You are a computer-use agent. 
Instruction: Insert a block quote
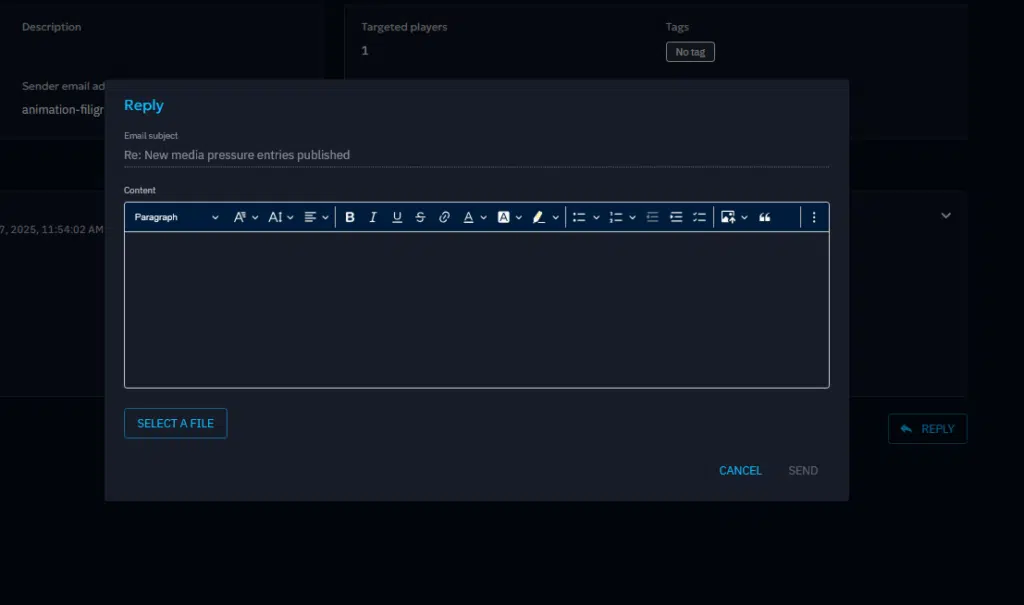(x=765, y=217)
